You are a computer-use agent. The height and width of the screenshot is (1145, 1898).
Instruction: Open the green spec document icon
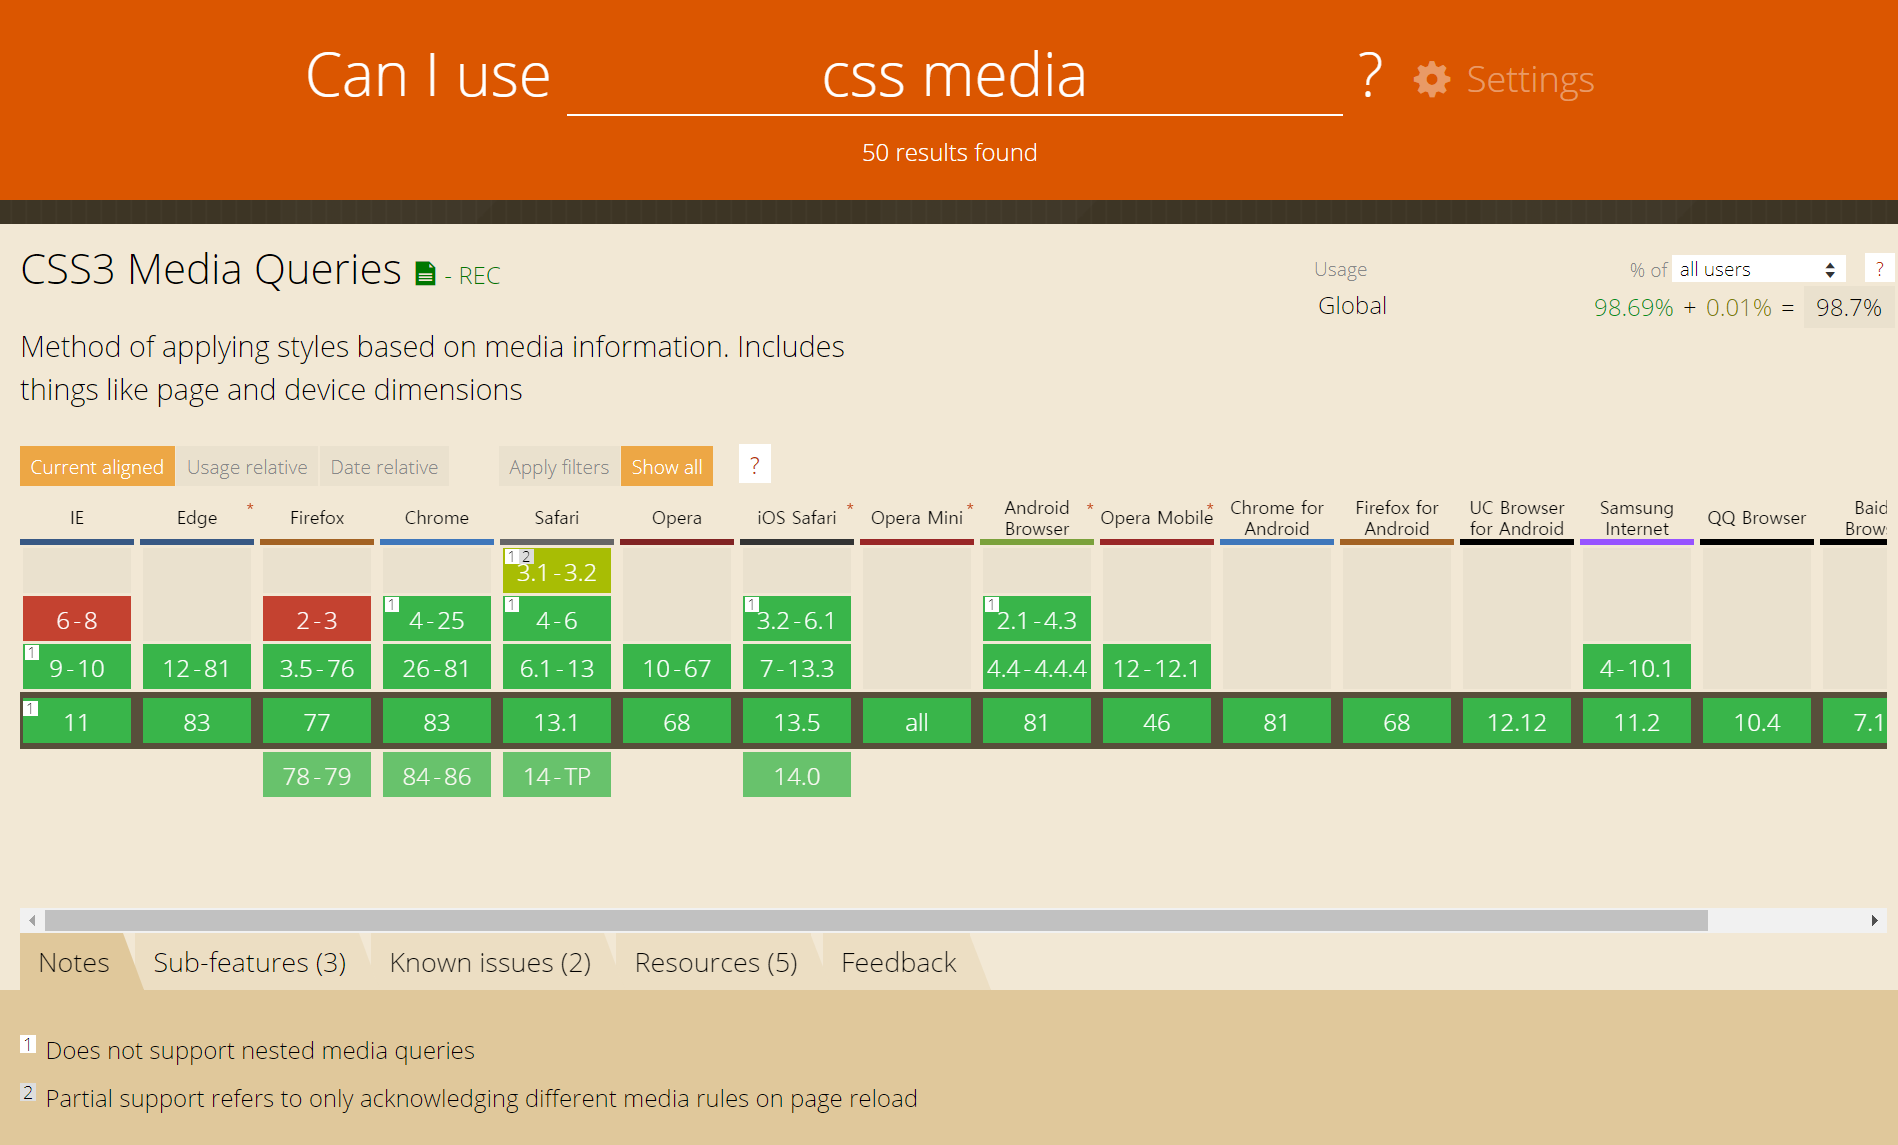pos(425,273)
